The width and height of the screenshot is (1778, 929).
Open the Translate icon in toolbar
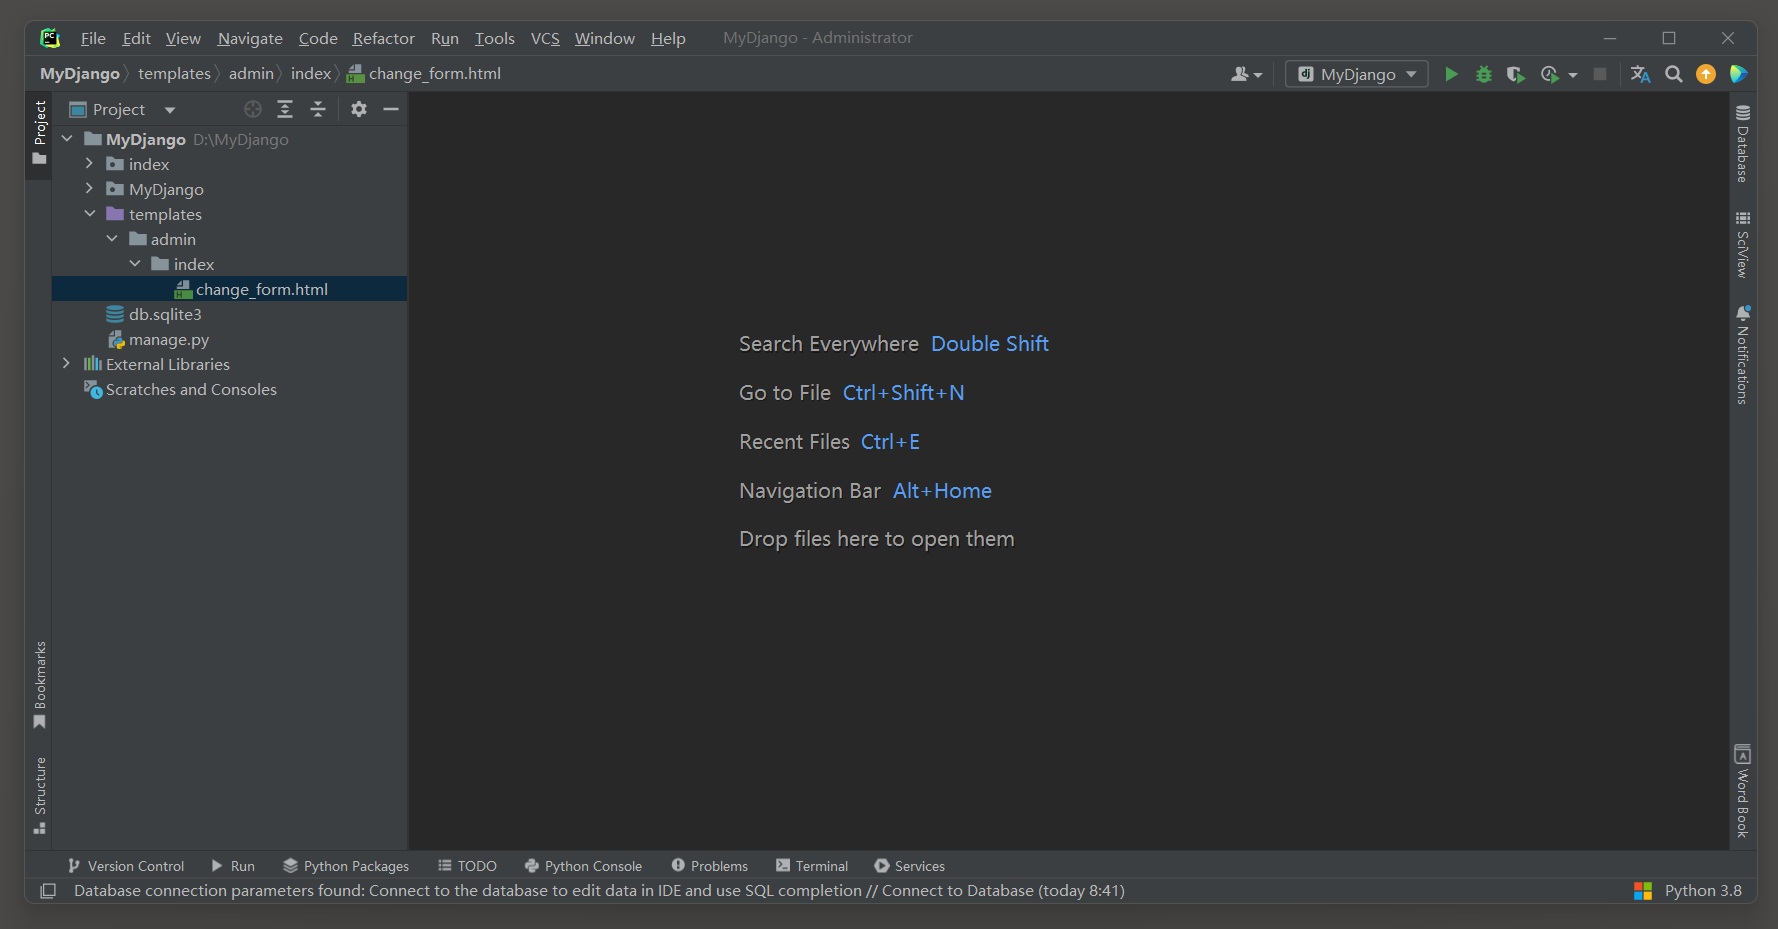1640,74
